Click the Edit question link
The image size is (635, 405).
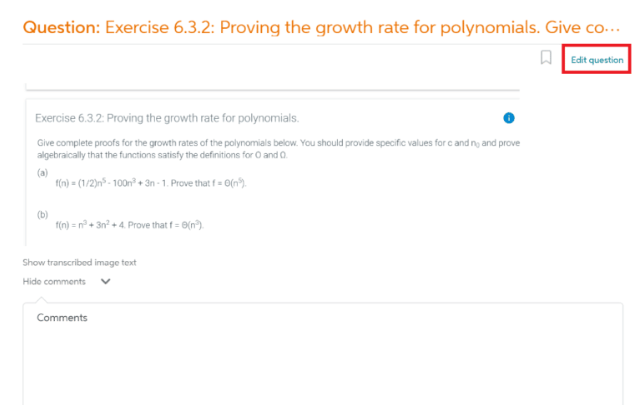click(x=596, y=60)
